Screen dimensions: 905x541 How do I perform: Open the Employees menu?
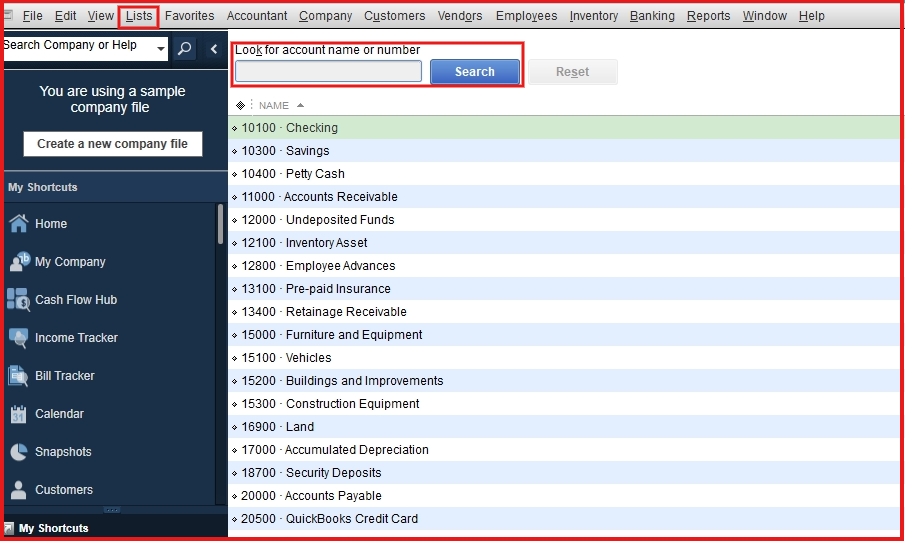(x=526, y=16)
